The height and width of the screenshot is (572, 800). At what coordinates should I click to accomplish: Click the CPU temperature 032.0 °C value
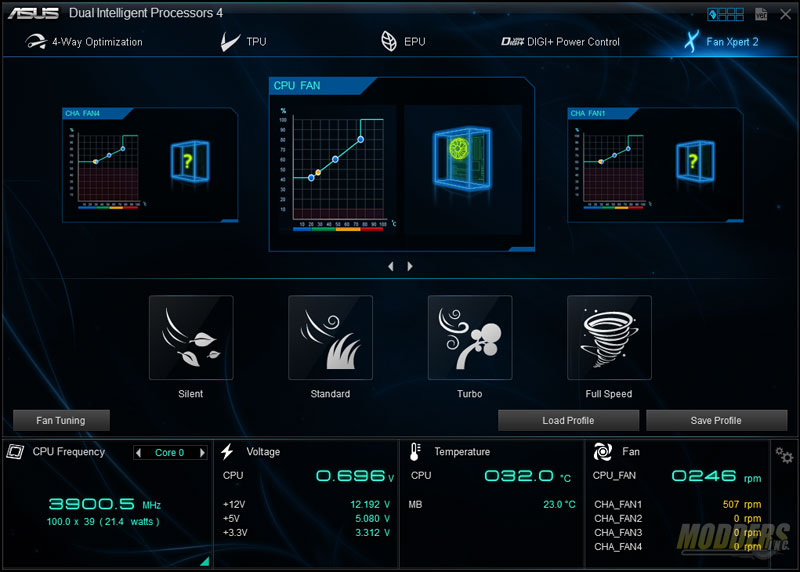(528, 476)
